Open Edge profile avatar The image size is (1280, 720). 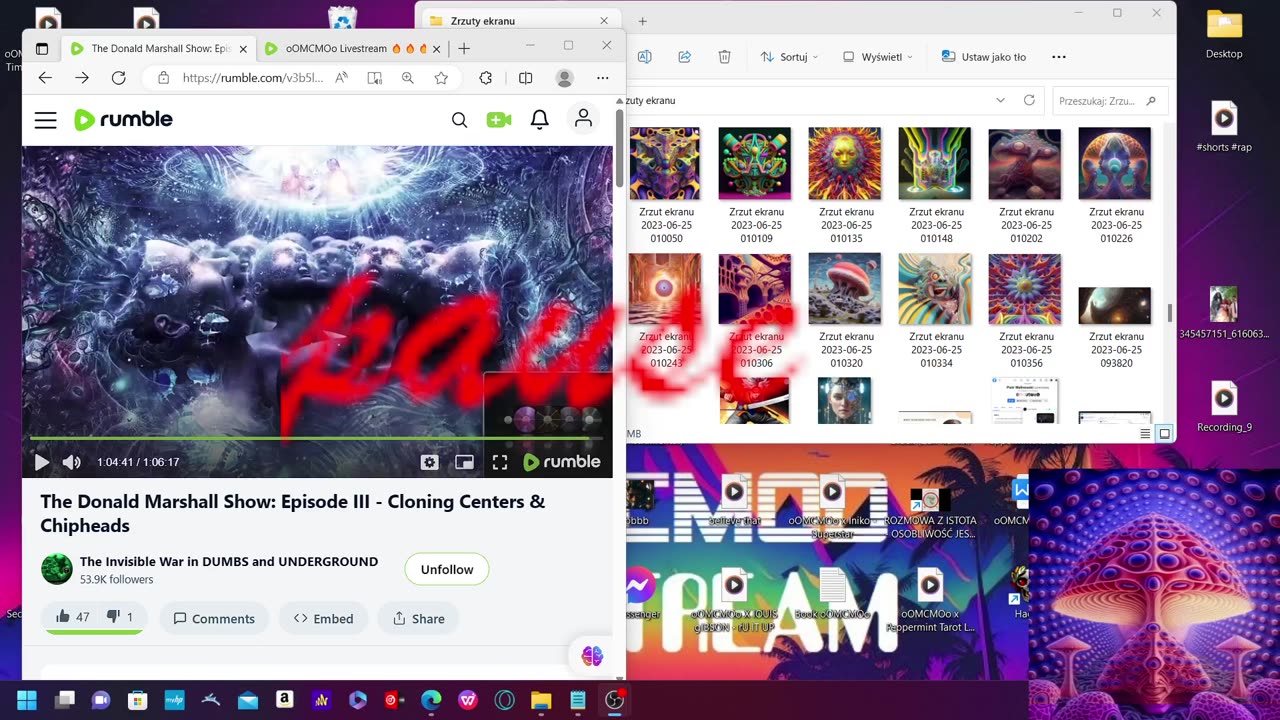tap(565, 77)
